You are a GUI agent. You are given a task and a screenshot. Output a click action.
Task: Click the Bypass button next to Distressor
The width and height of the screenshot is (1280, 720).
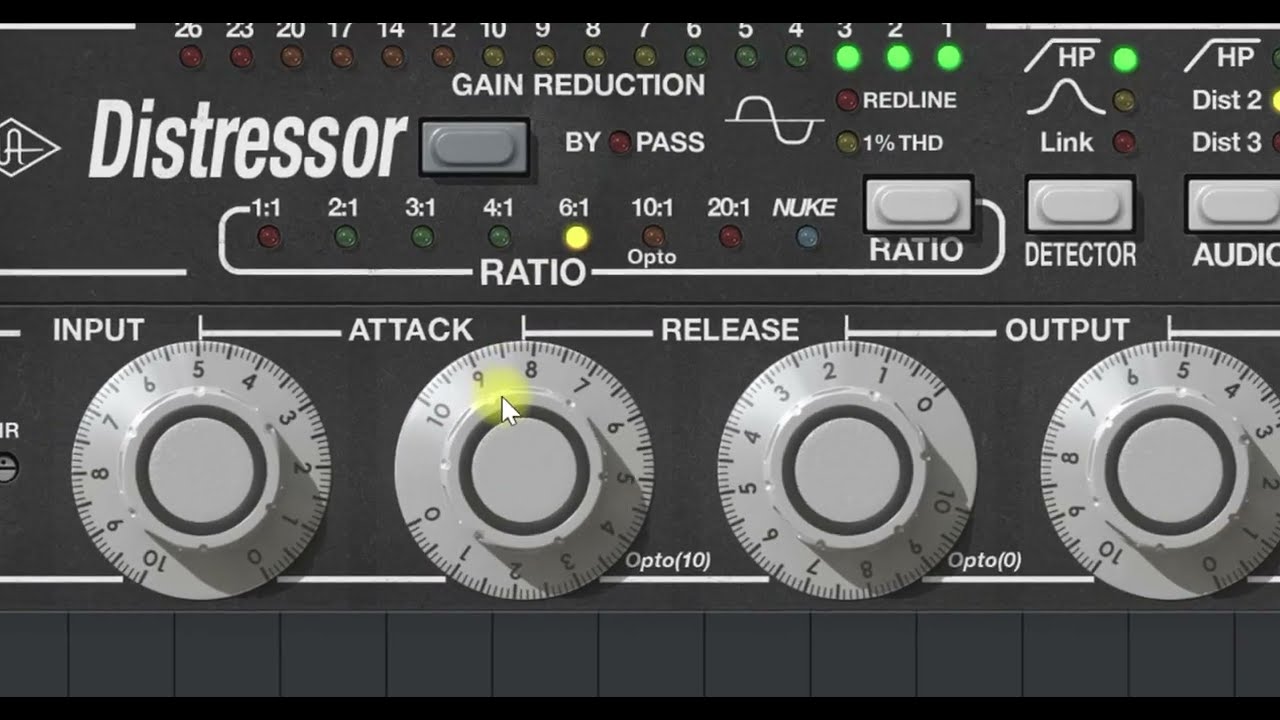tap(474, 147)
